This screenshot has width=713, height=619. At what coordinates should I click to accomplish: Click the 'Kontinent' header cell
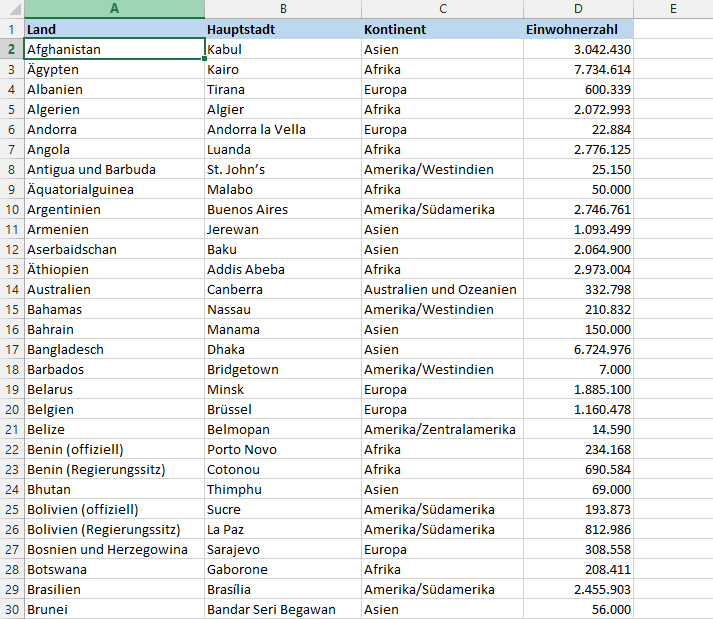point(442,29)
